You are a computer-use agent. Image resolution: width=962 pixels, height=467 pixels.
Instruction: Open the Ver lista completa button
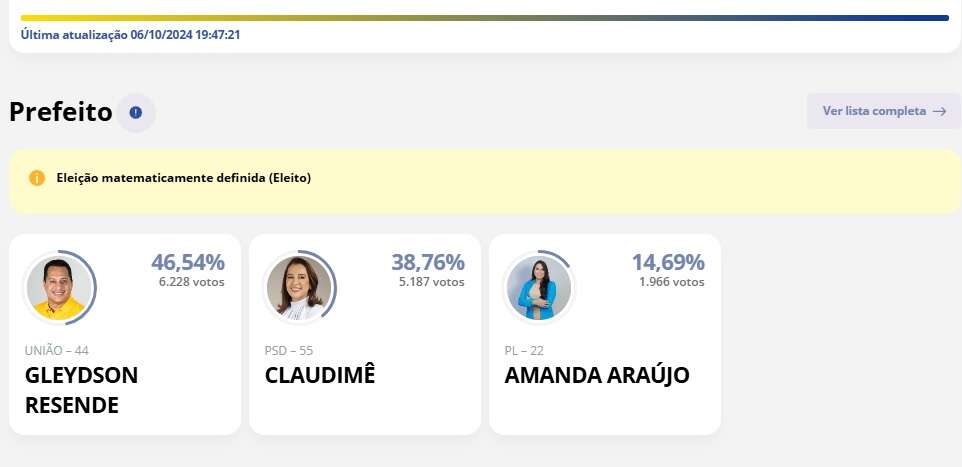point(883,111)
